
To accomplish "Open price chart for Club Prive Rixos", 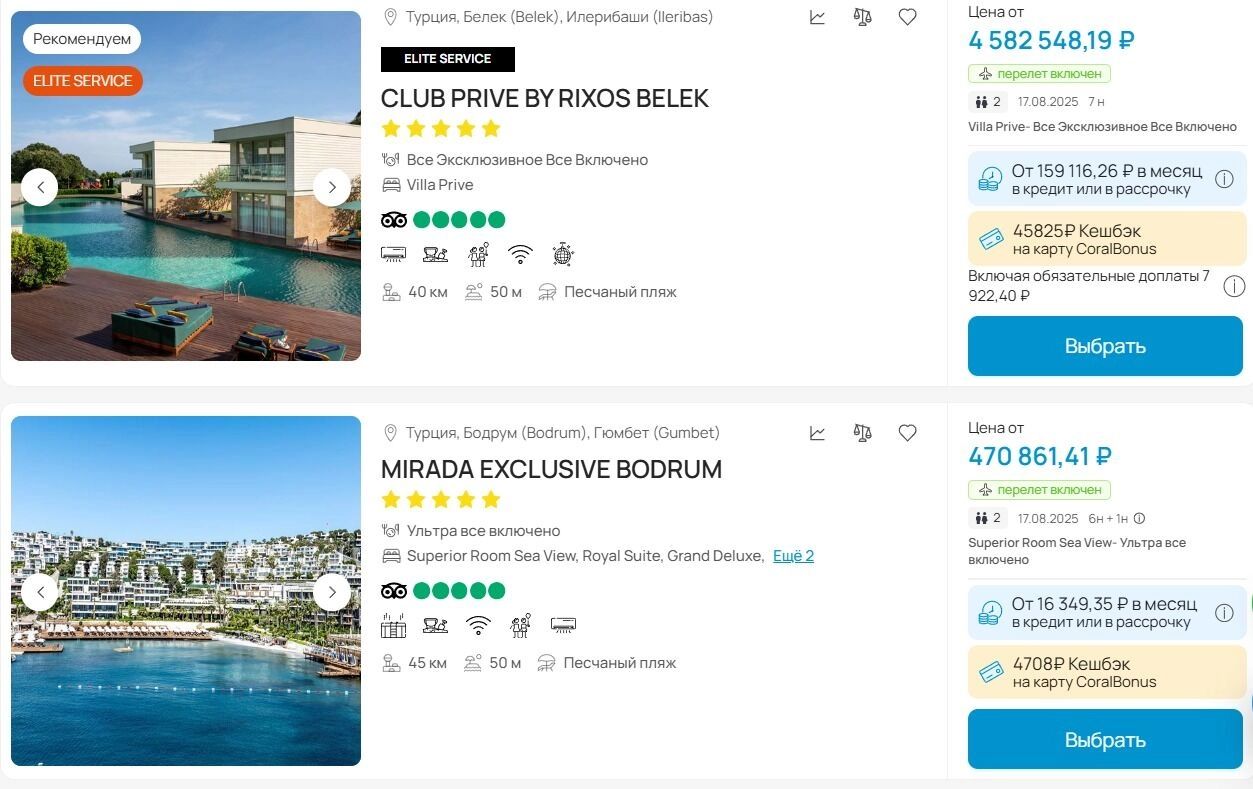I will coord(818,17).
